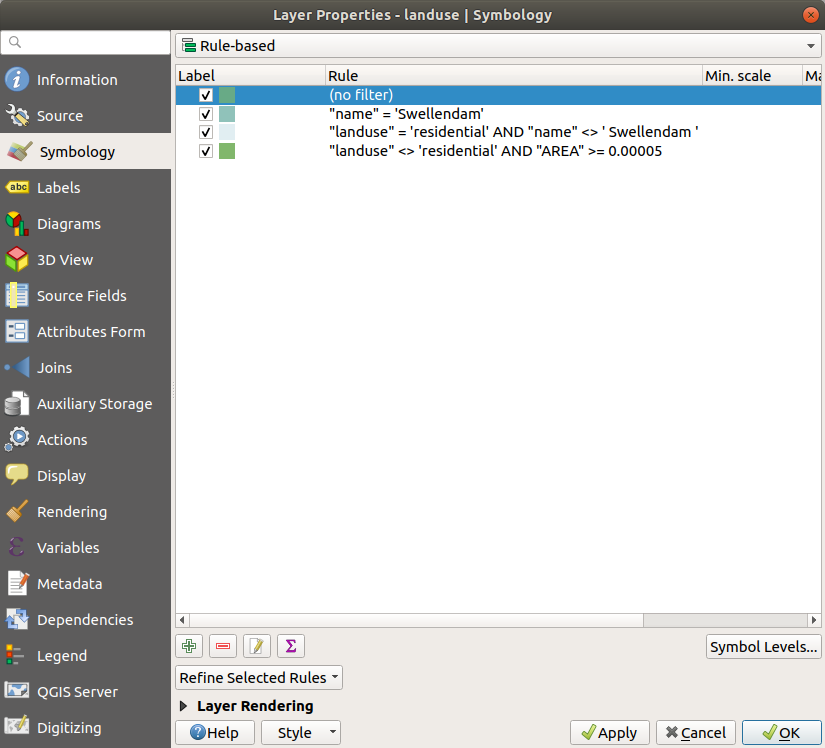Switch to the Labels tab

(x=58, y=188)
